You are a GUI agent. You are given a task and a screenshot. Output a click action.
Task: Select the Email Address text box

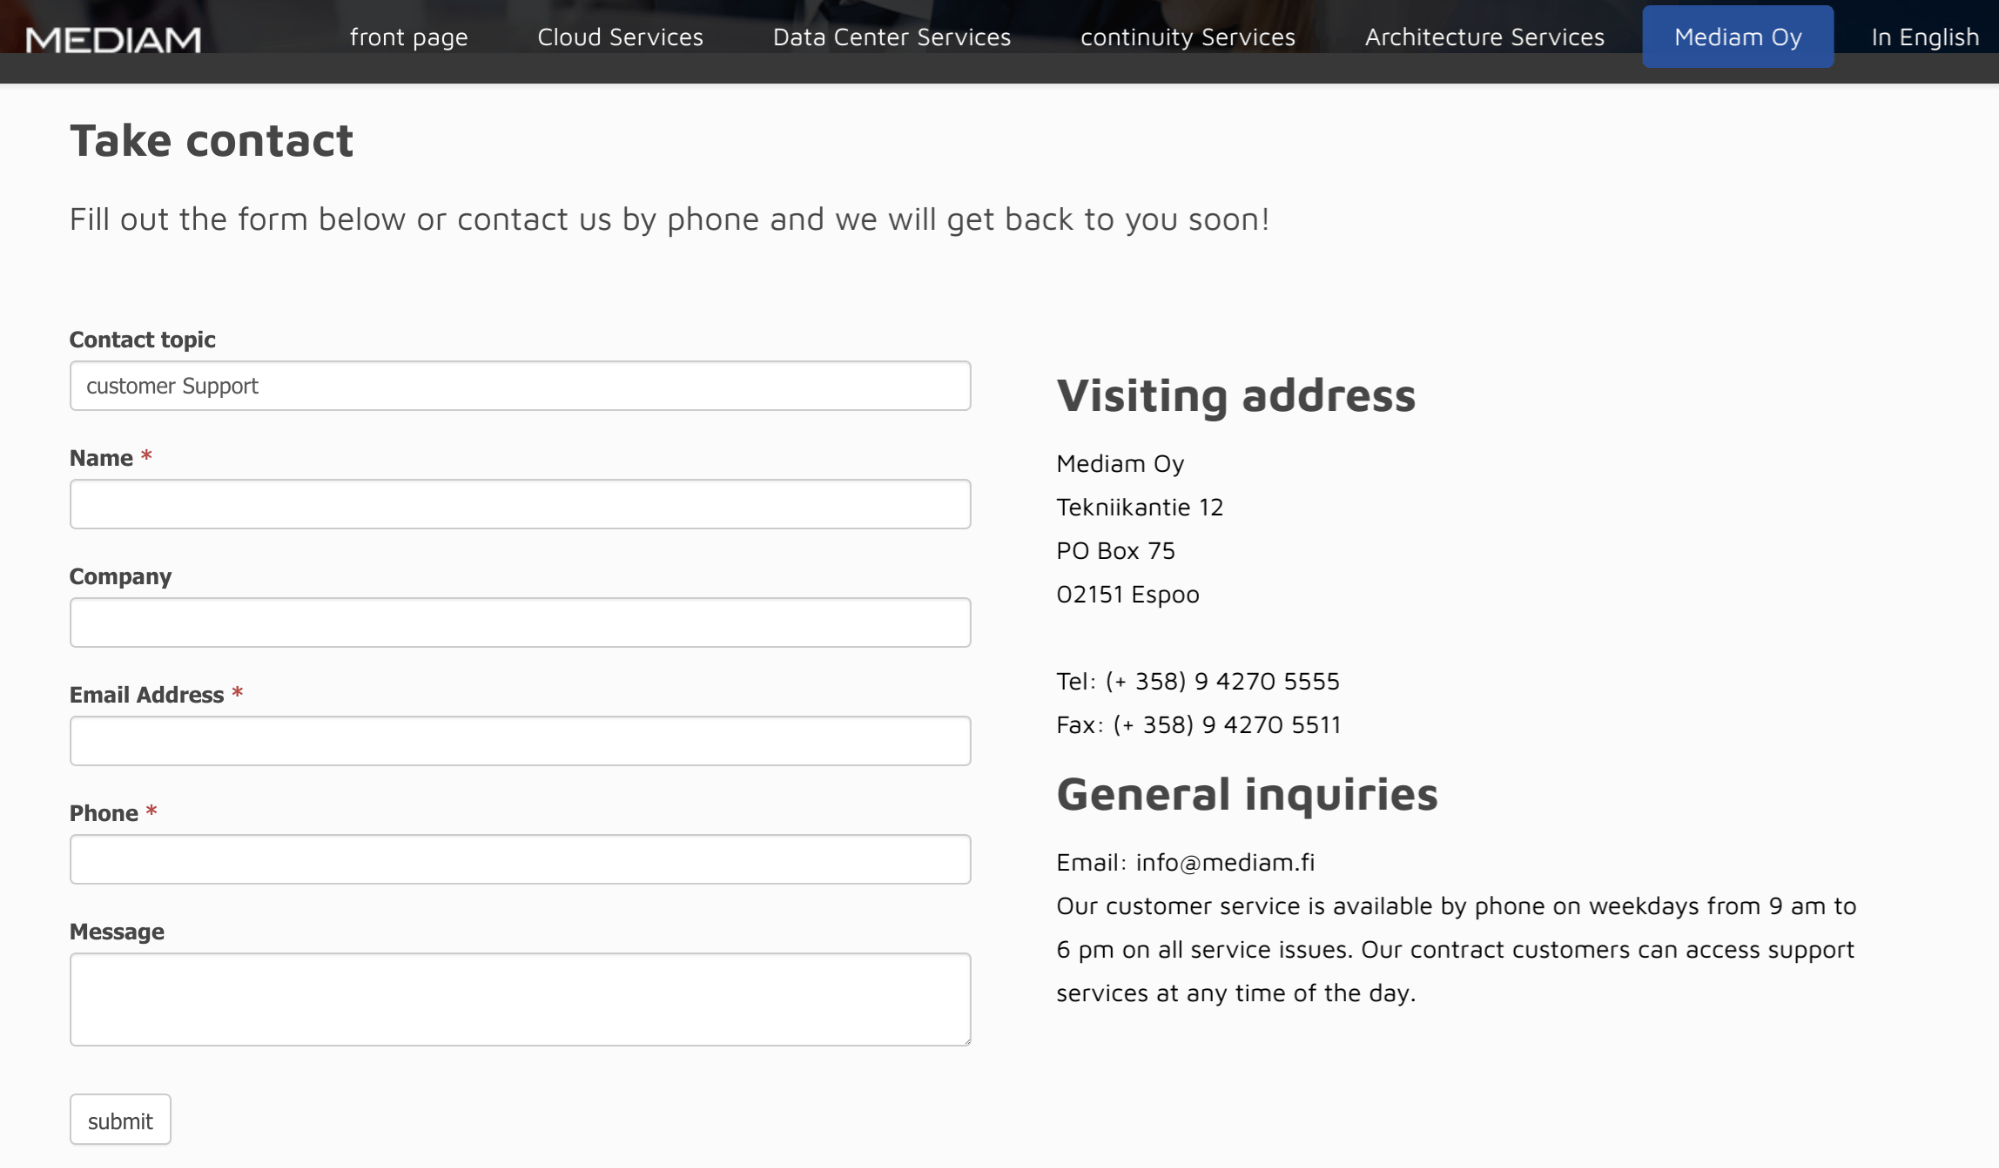click(520, 741)
